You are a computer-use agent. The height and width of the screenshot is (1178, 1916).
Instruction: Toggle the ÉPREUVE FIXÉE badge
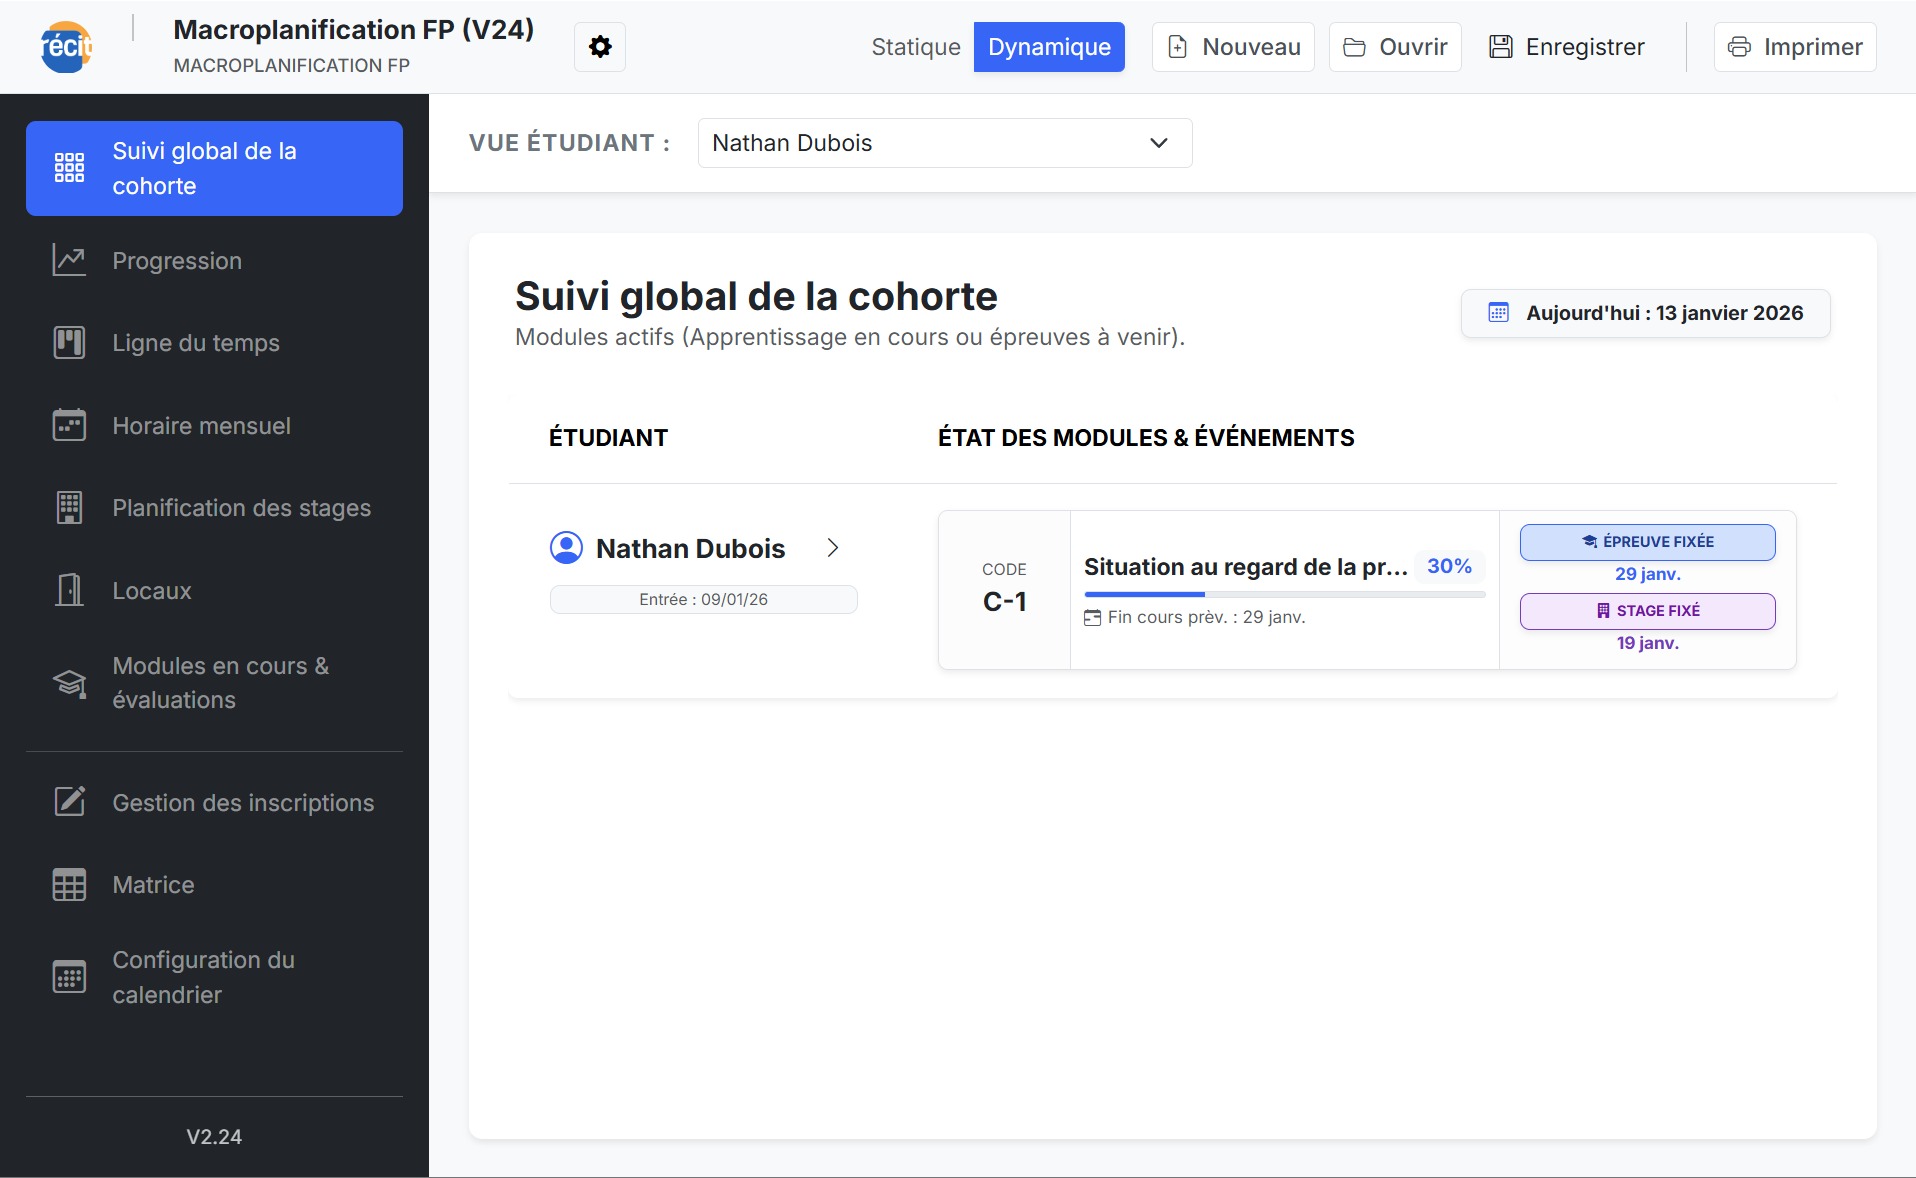1647,542
